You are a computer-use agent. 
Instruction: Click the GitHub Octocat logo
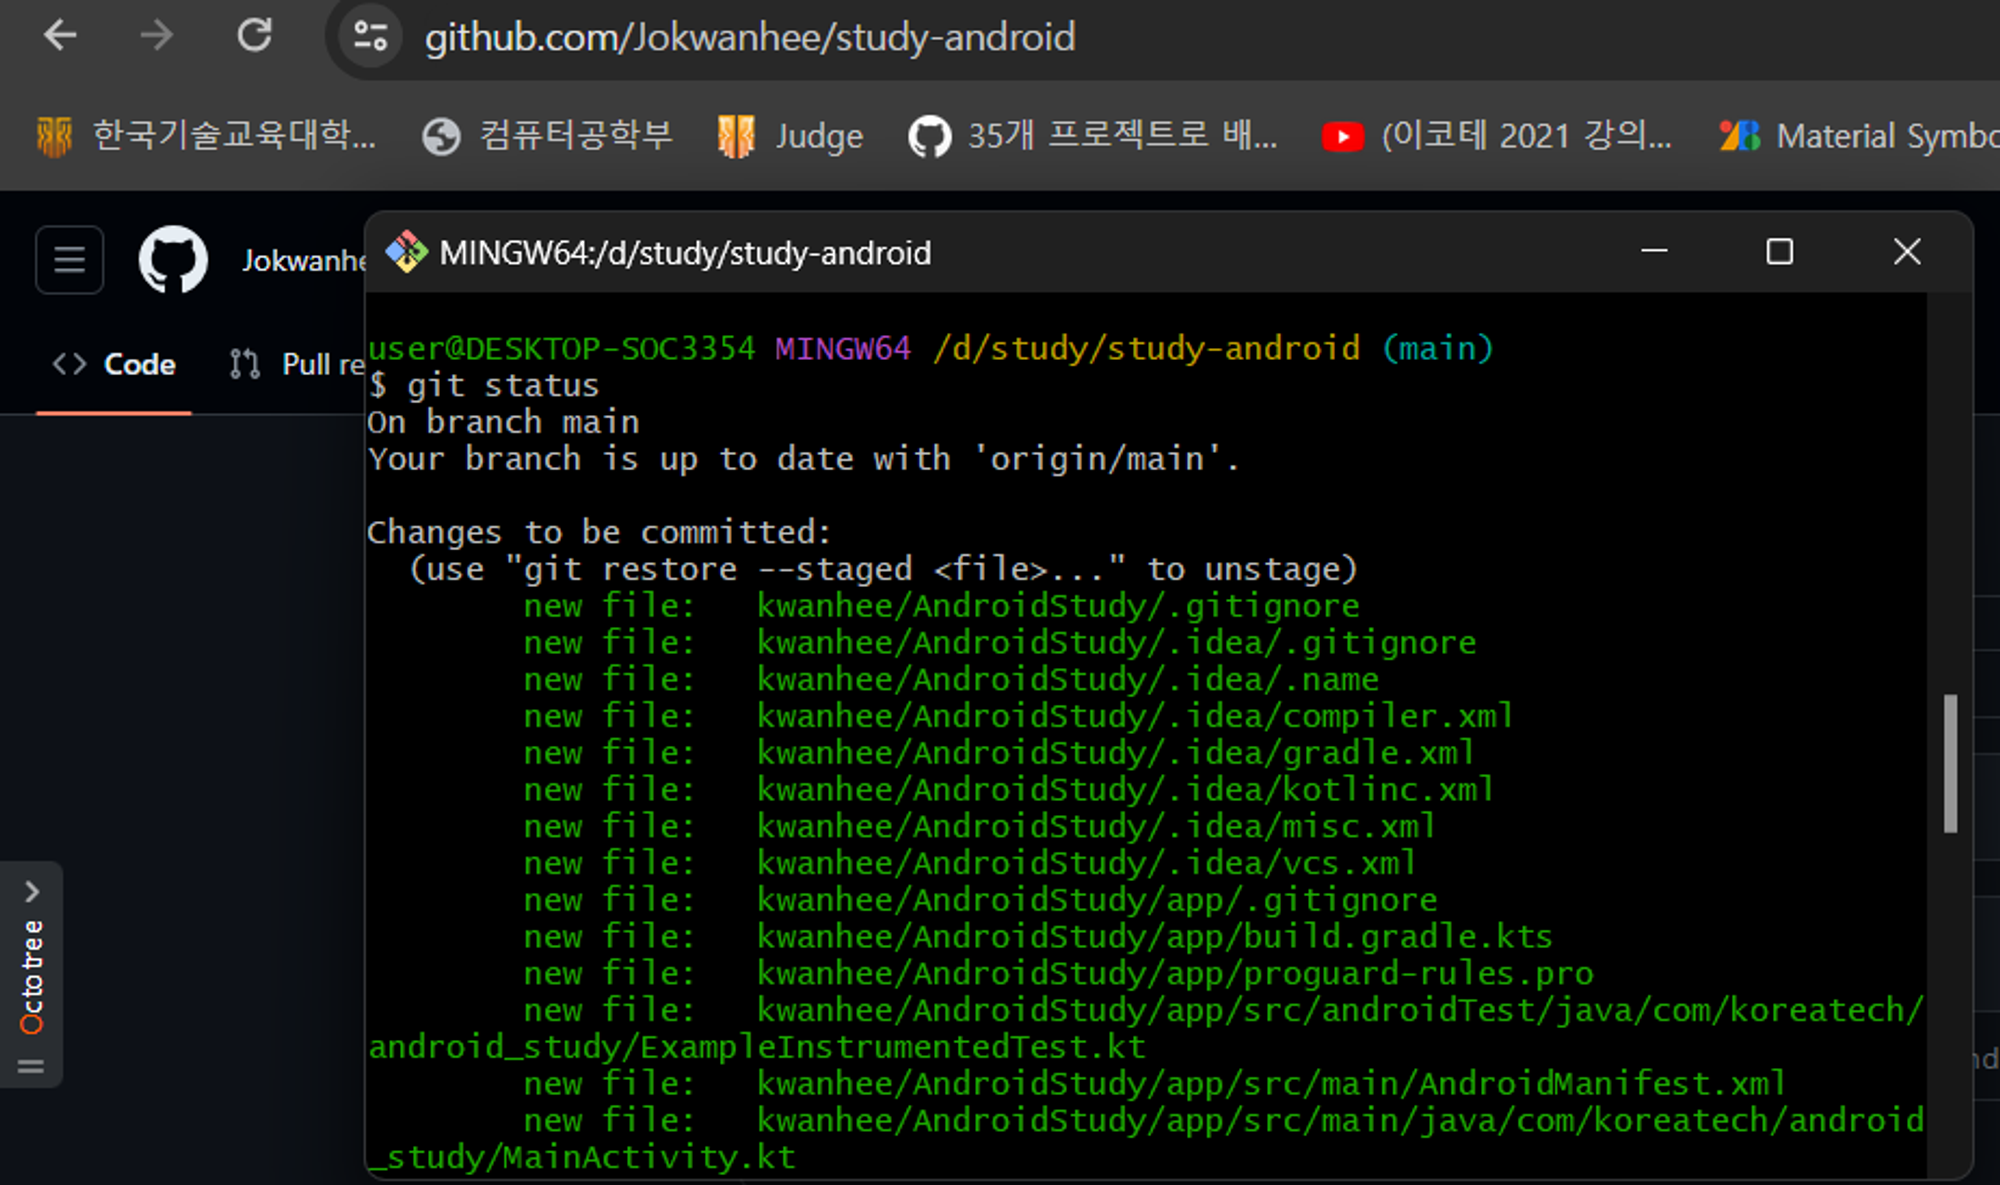pyautogui.click(x=173, y=260)
